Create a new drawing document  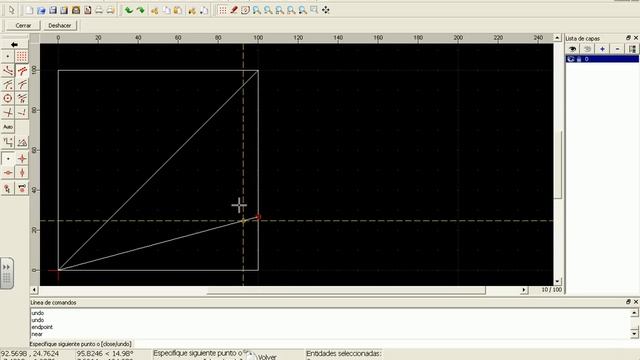29,10
